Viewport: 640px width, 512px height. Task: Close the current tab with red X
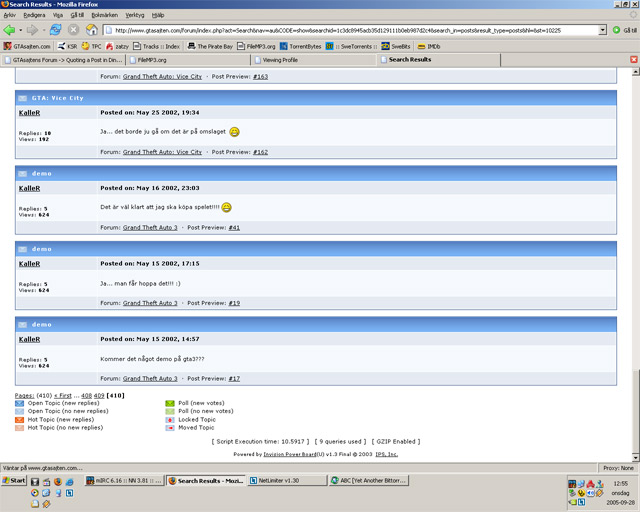634,60
